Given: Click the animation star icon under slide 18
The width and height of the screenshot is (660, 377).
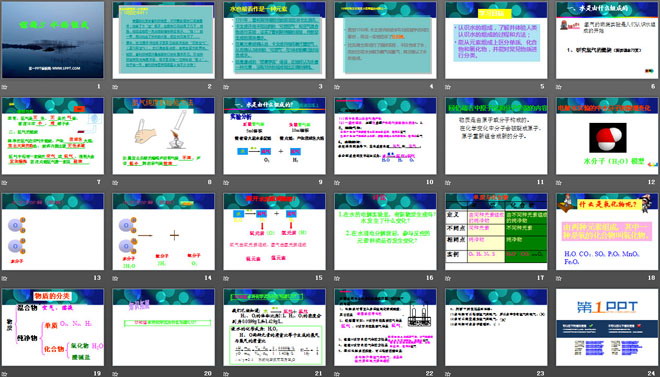Looking at the screenshot, I should [559, 278].
